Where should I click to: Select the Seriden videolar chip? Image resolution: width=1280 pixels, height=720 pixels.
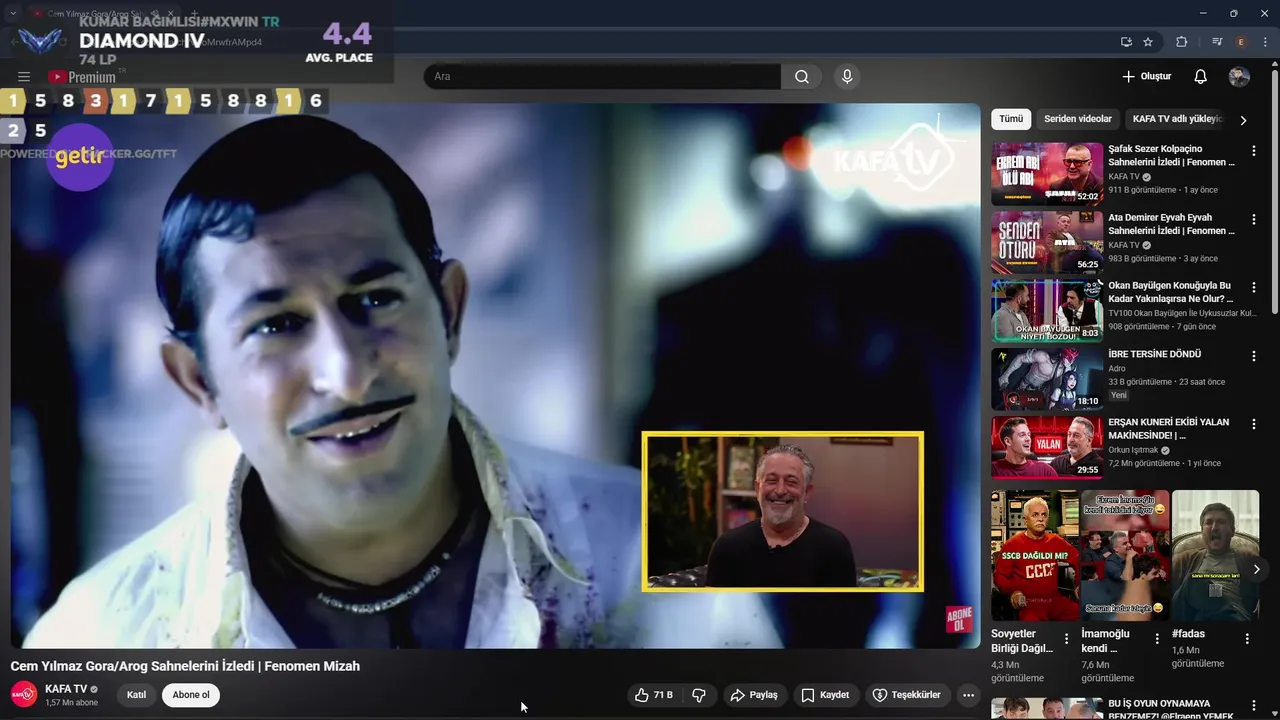coord(1078,119)
